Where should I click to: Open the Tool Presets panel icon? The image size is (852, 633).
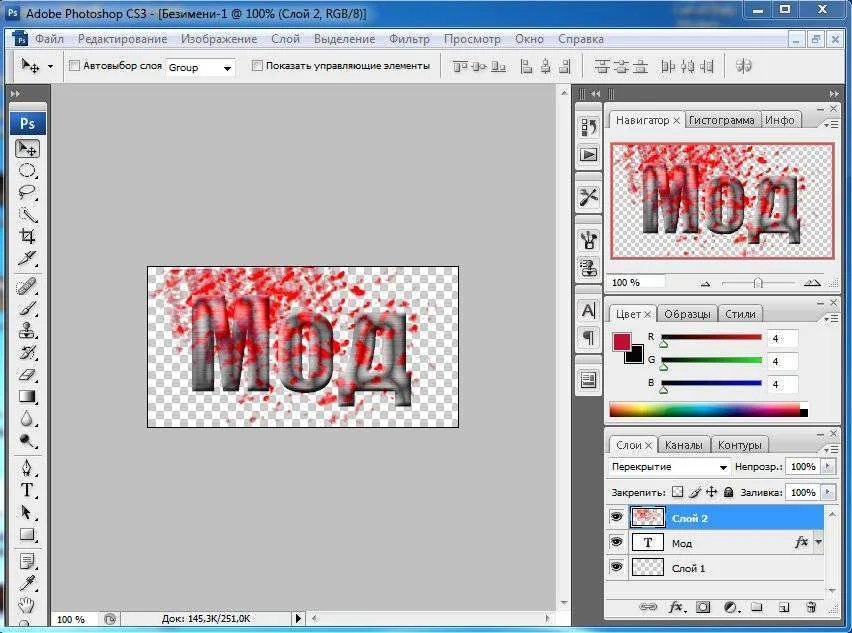(588, 196)
